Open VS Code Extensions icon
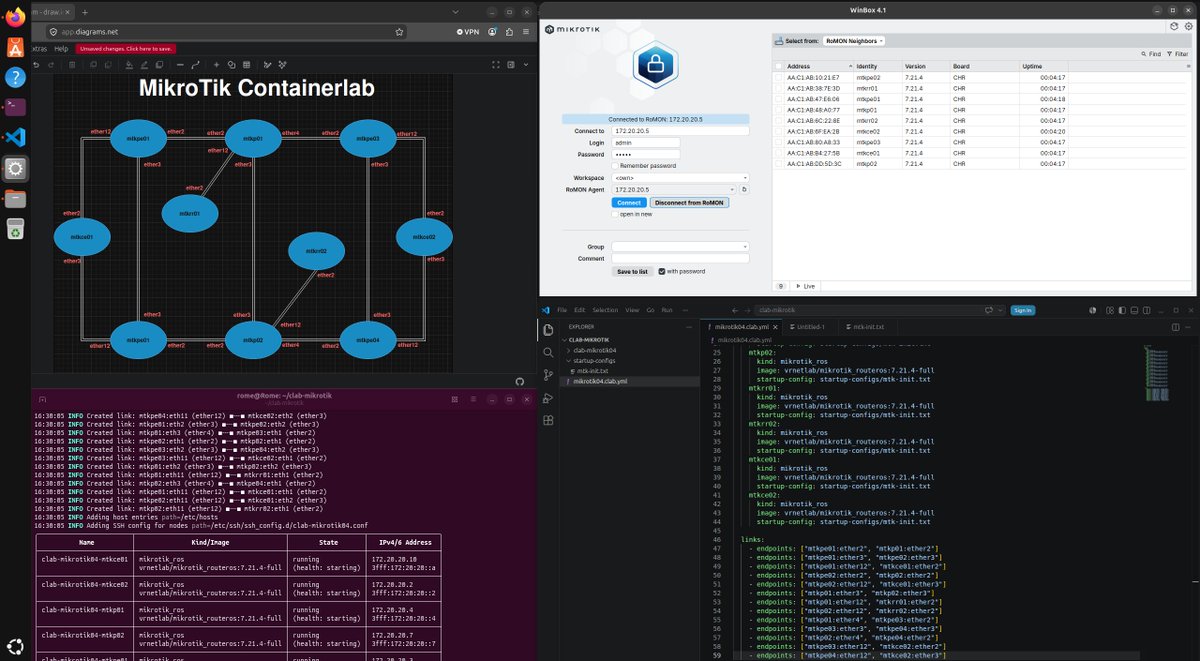This screenshot has height=661, width=1200. click(548, 421)
